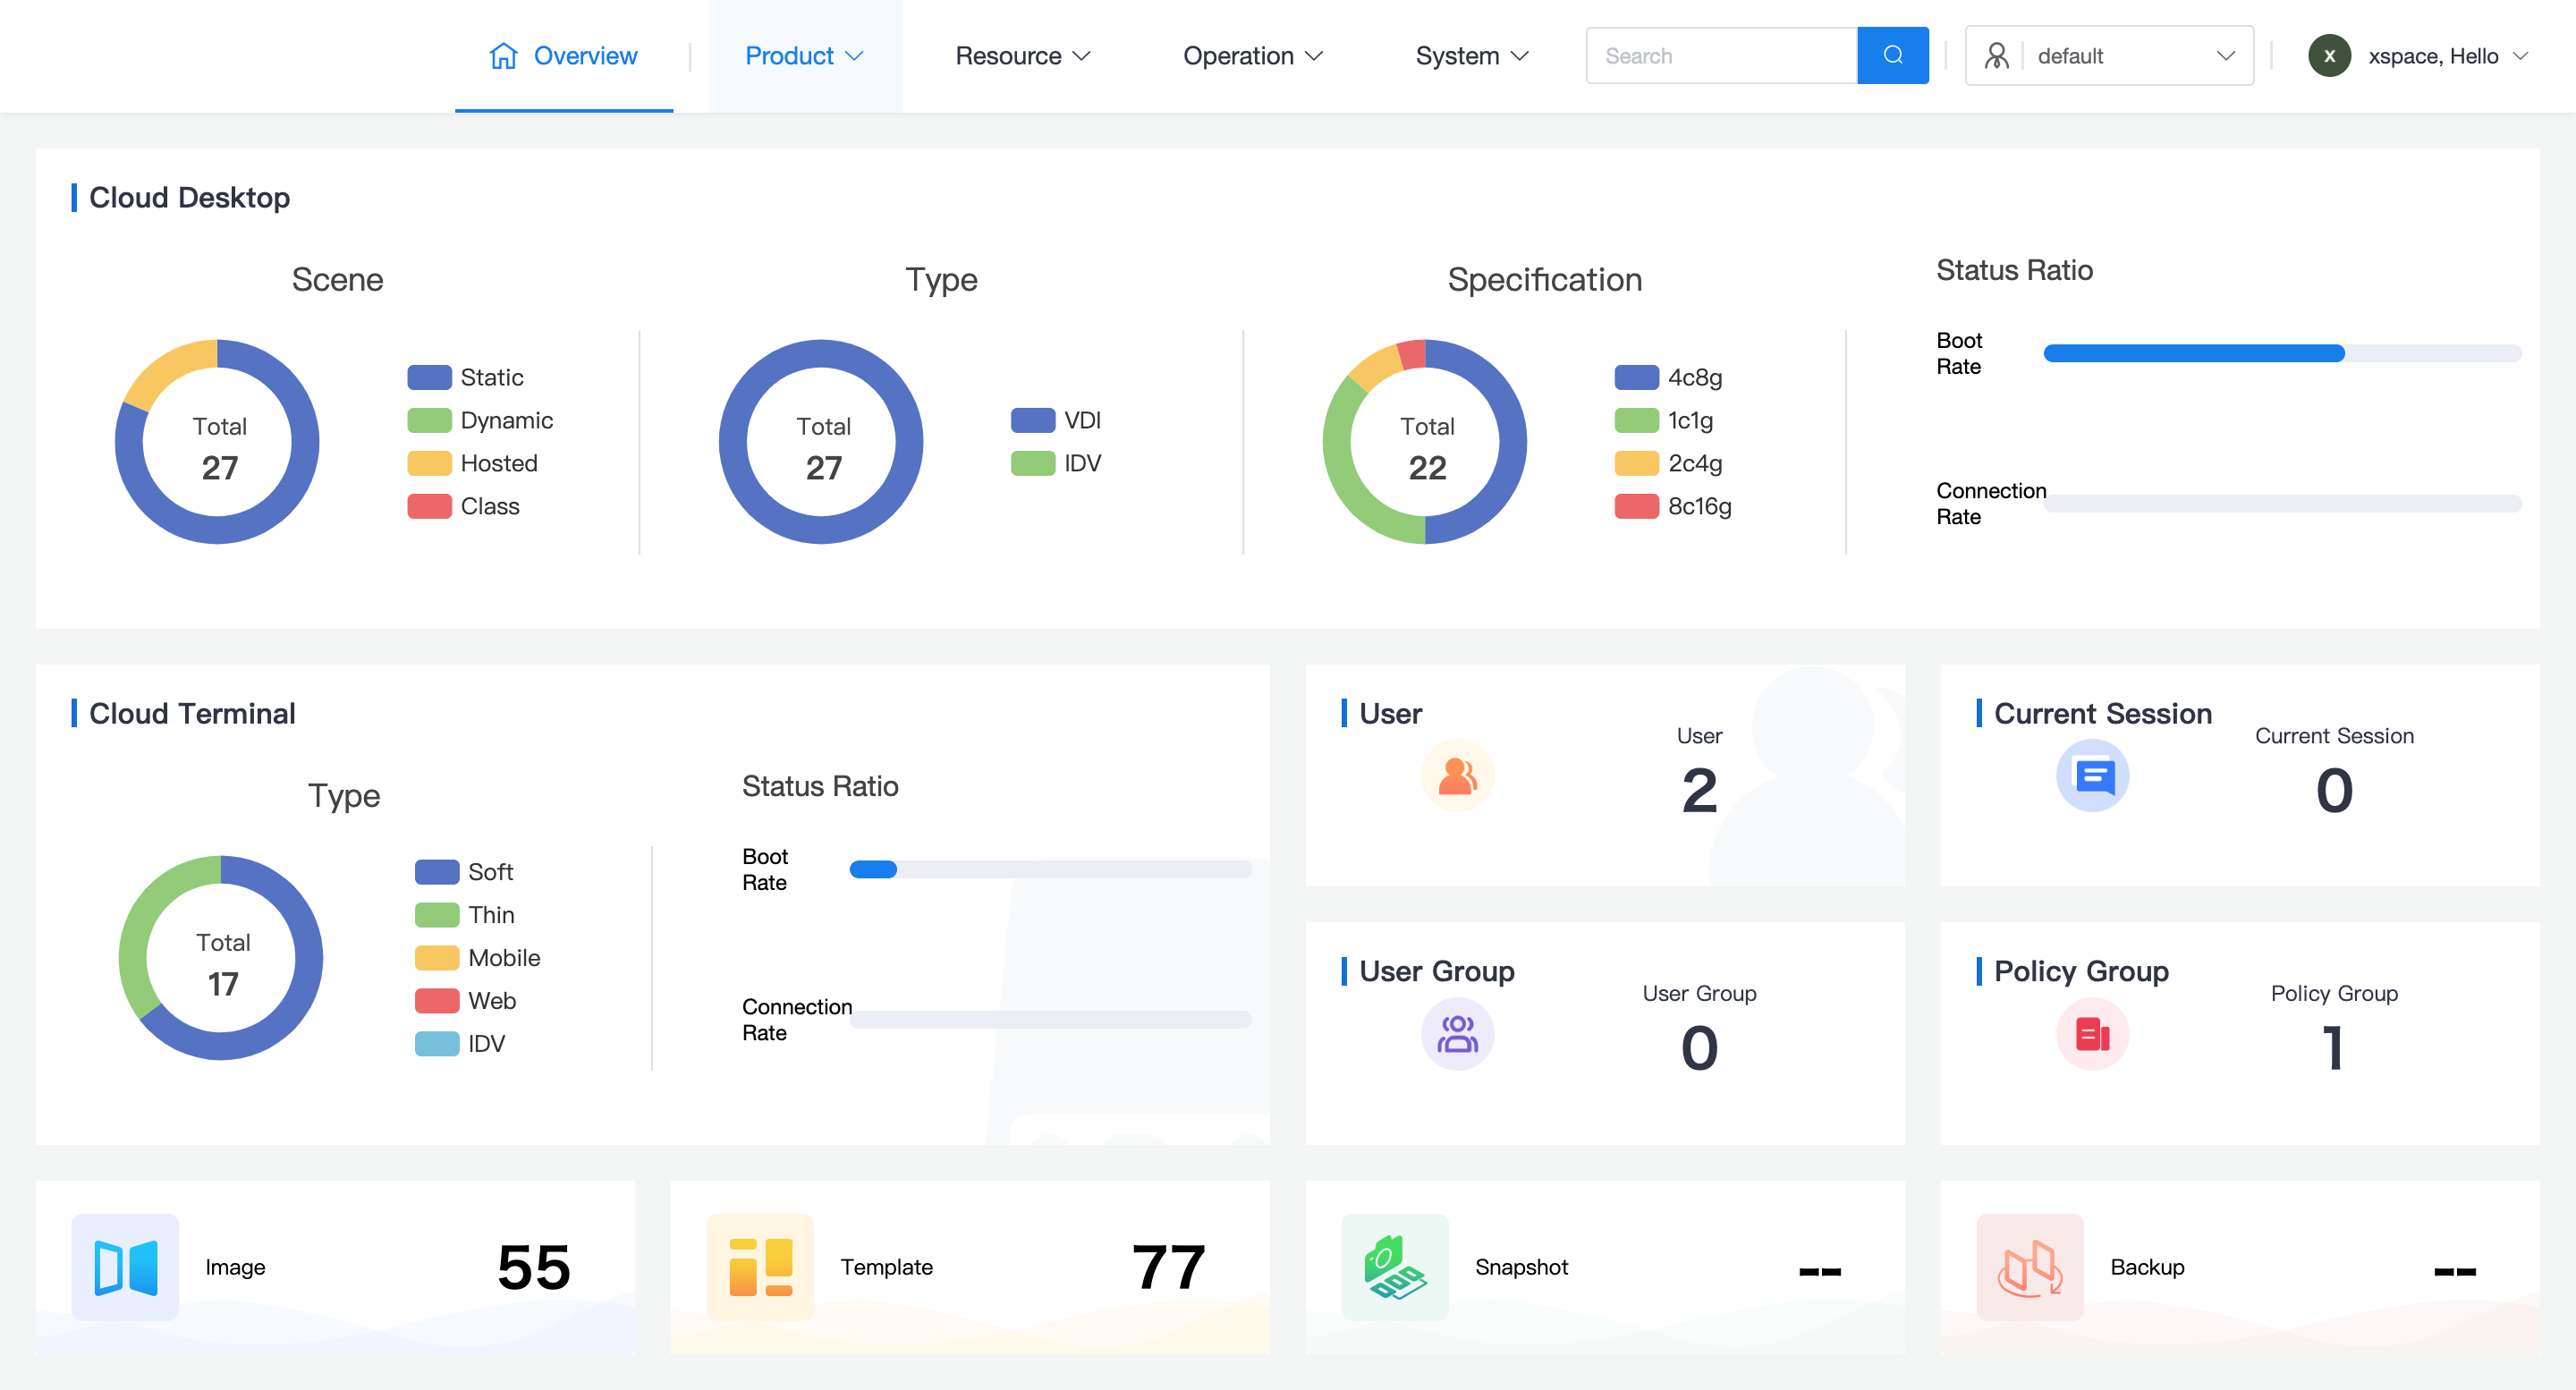2576x1390 pixels.
Task: Click the red Policy Group icon
Action: [2092, 1034]
